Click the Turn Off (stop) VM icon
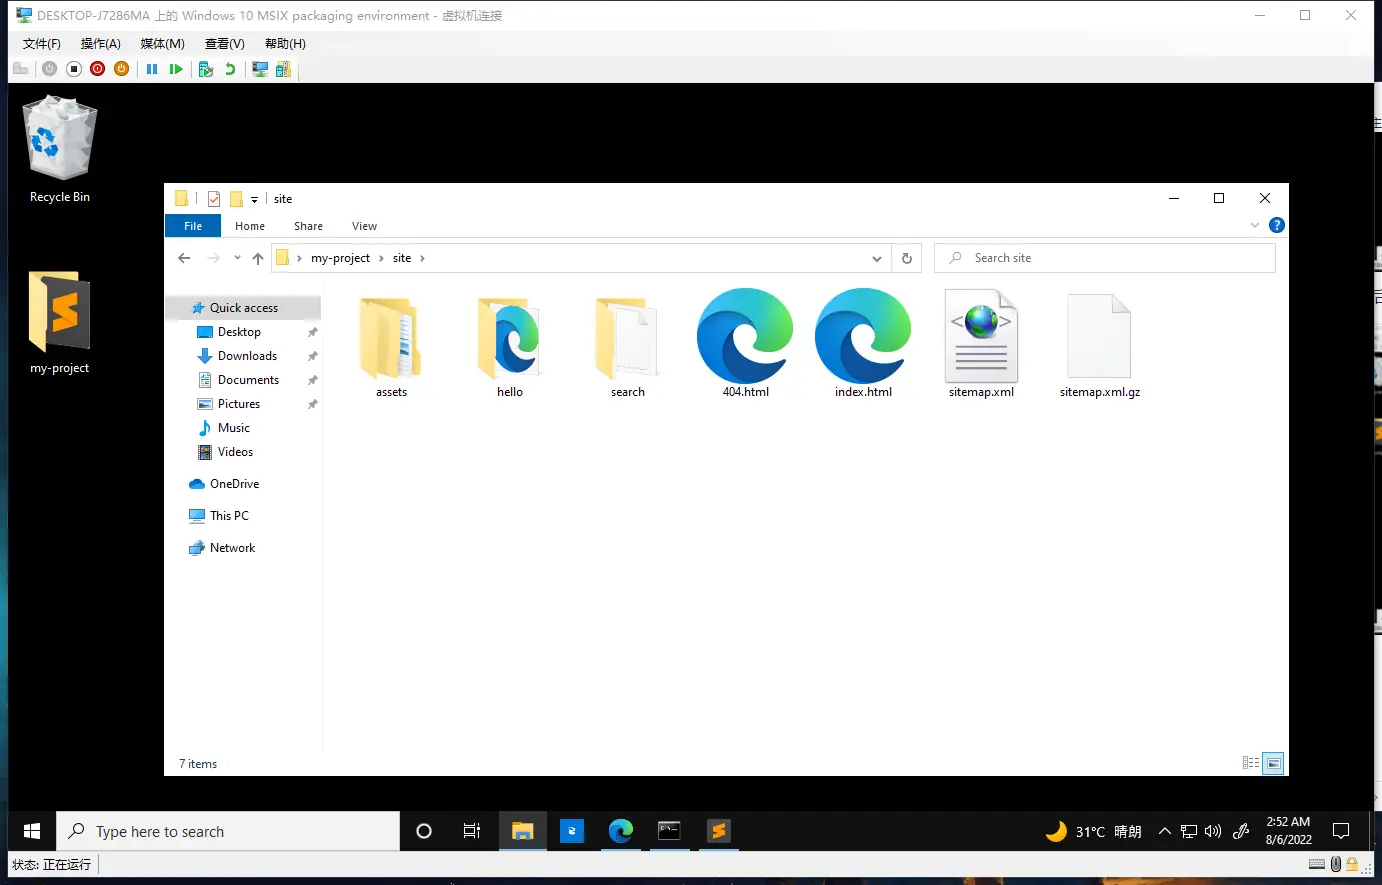This screenshot has width=1382, height=885. [x=74, y=69]
